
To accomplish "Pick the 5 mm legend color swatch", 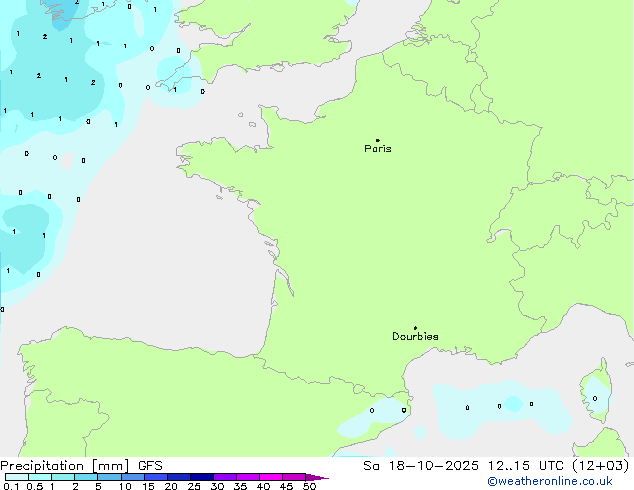I will coord(109,477).
